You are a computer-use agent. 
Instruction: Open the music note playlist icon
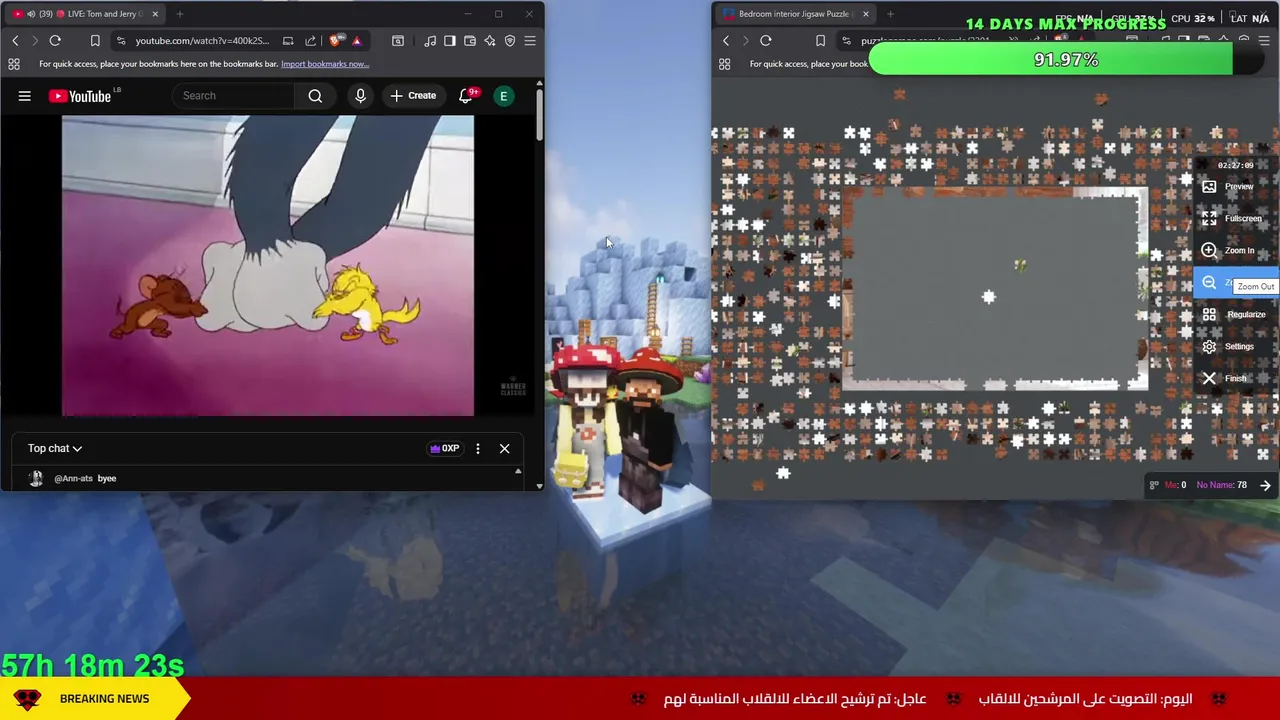[x=430, y=41]
